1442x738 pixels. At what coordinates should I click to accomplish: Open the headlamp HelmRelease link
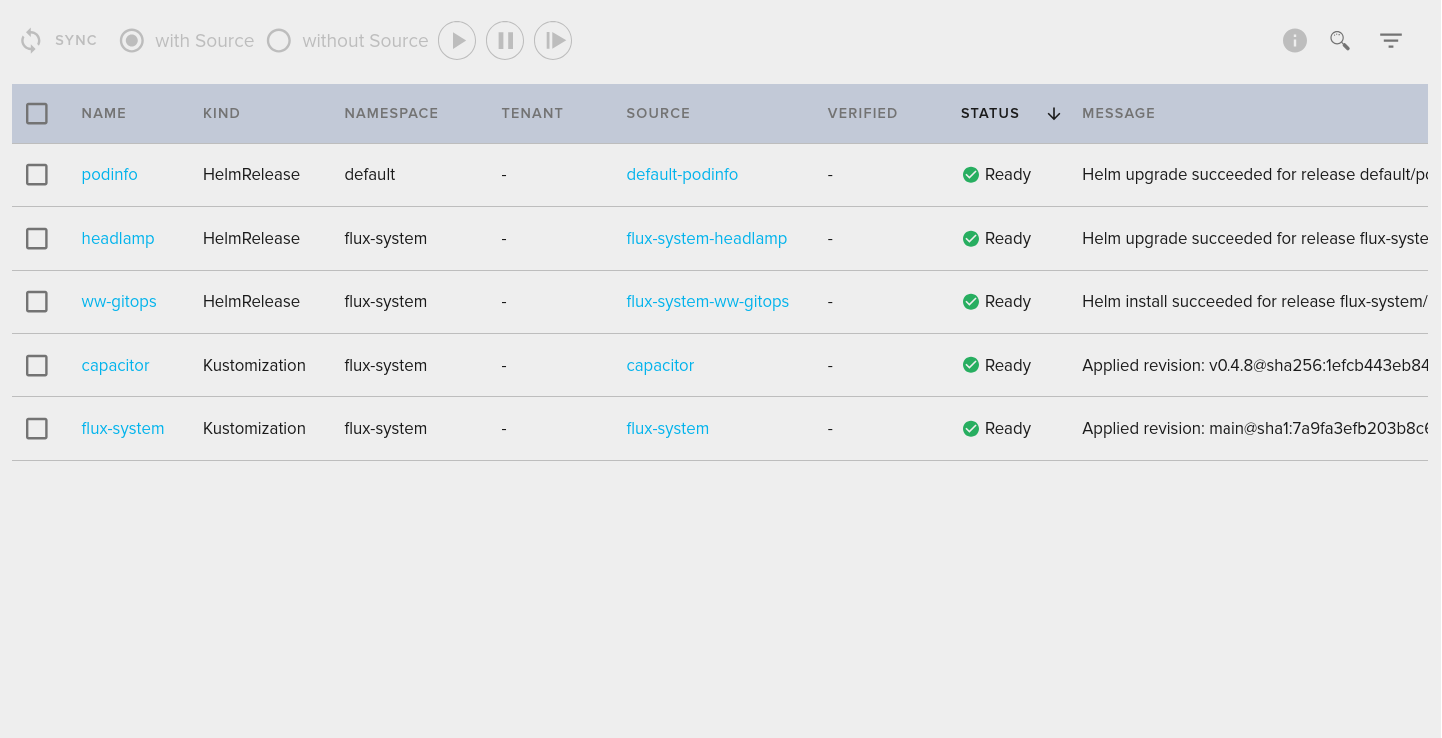[x=118, y=239]
